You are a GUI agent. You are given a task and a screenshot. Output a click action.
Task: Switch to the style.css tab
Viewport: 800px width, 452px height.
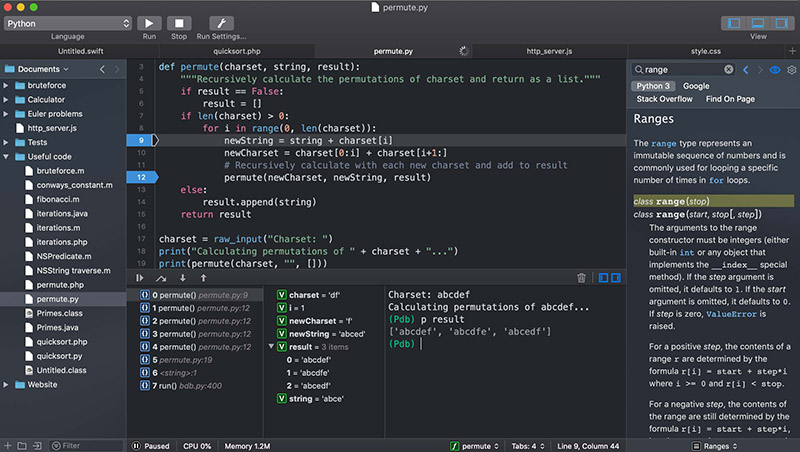tap(706, 51)
